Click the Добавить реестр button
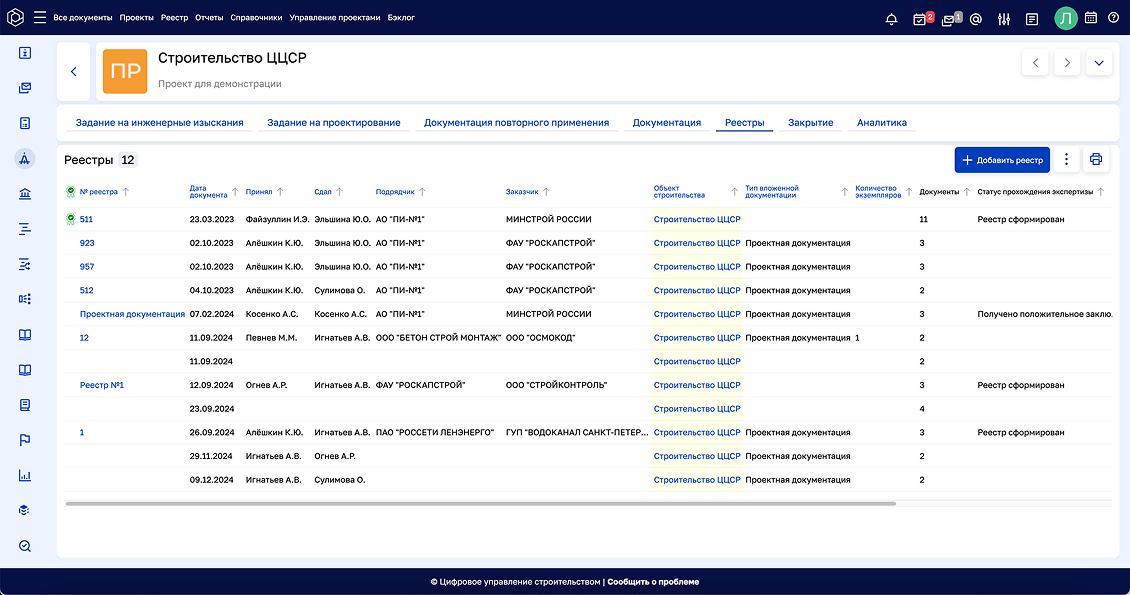The height and width of the screenshot is (595, 1130). pos(1001,160)
